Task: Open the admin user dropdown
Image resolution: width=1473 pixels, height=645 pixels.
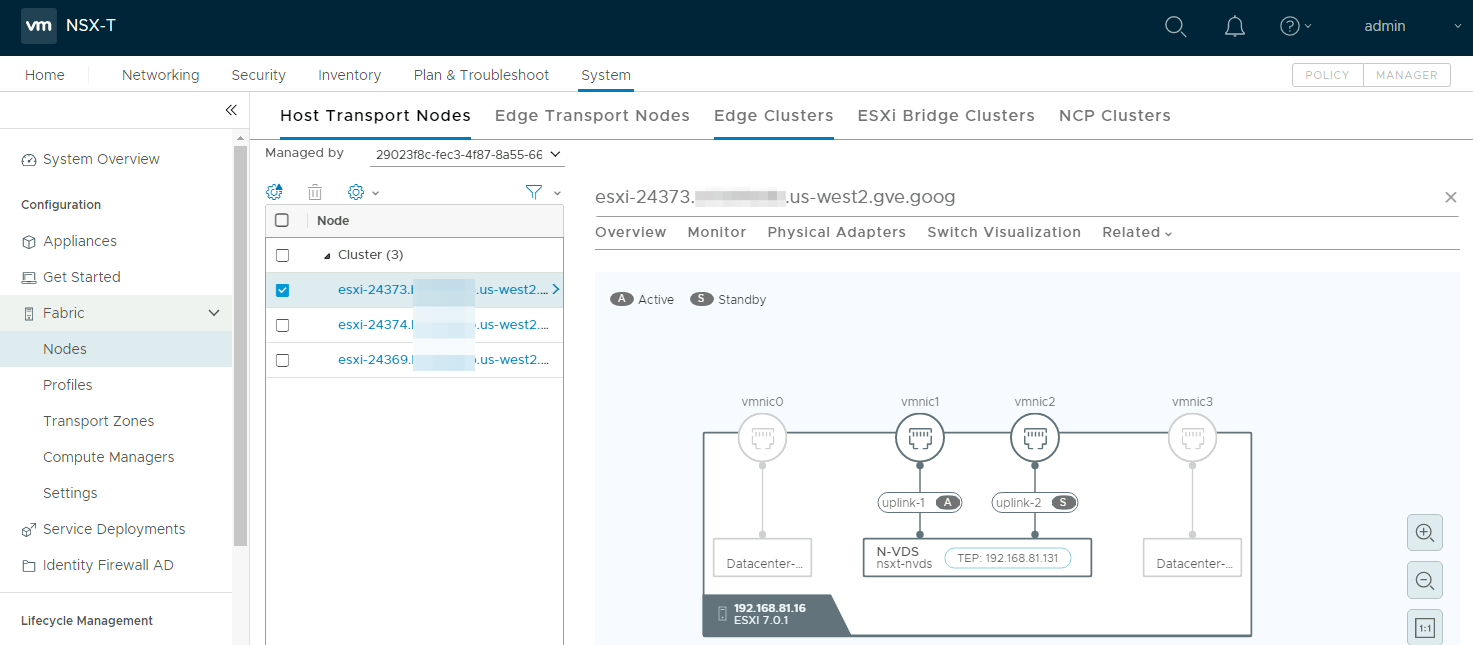Action: coord(1412,26)
